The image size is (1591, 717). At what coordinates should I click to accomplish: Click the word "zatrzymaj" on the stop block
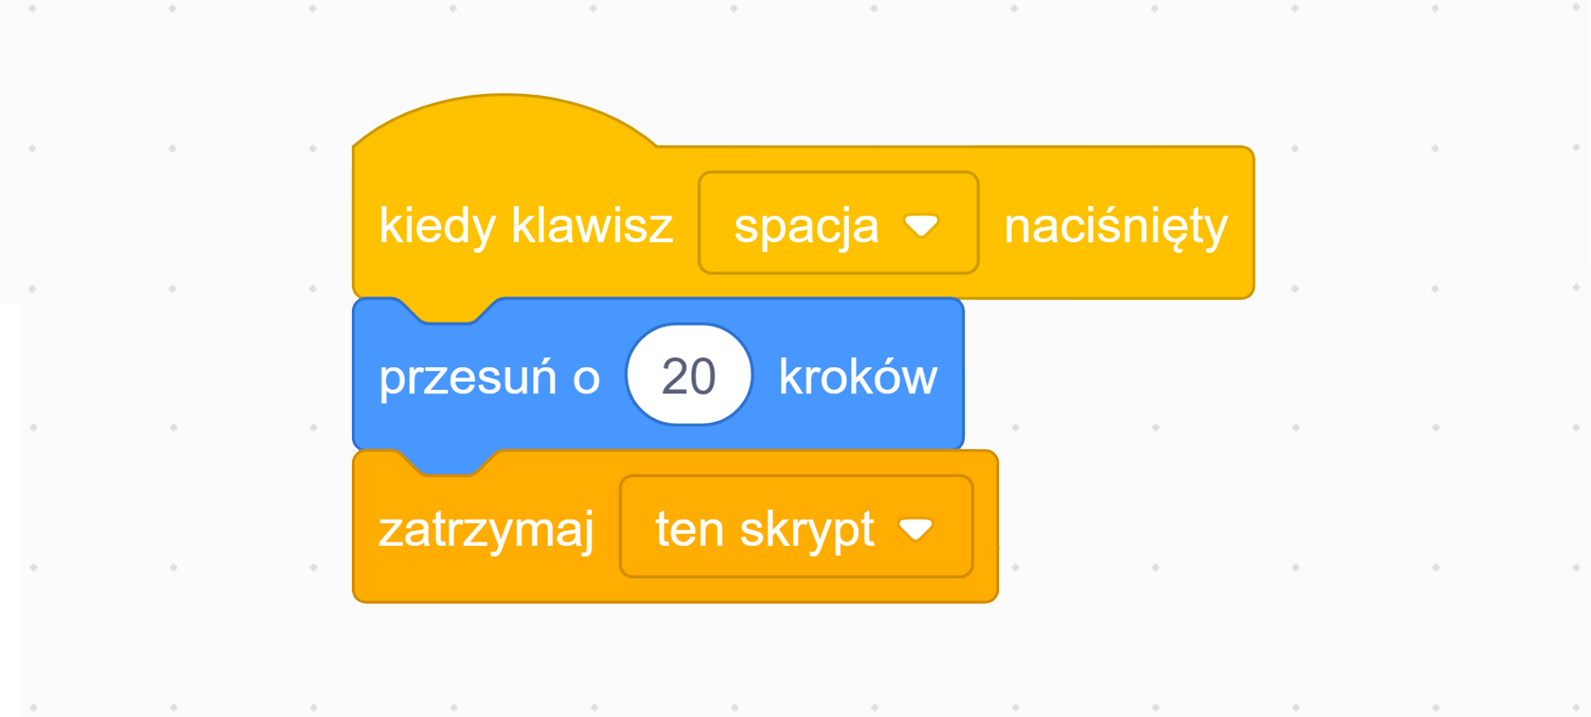coord(487,527)
